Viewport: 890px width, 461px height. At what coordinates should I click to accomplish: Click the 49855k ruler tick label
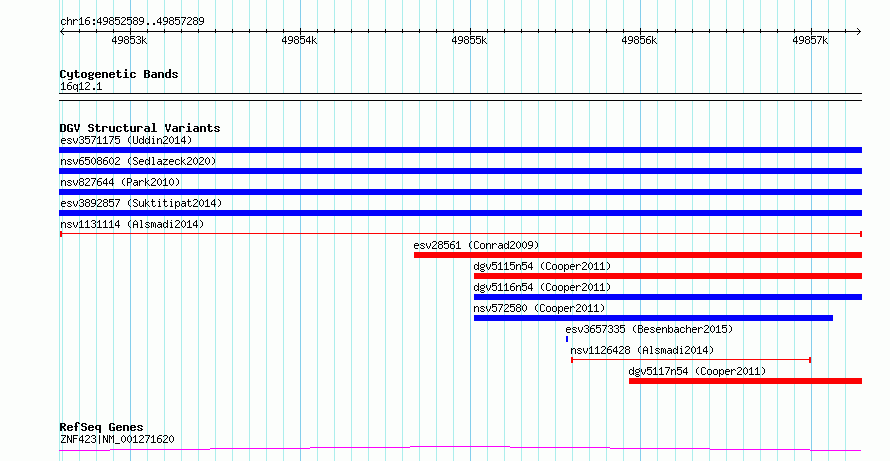point(469,40)
